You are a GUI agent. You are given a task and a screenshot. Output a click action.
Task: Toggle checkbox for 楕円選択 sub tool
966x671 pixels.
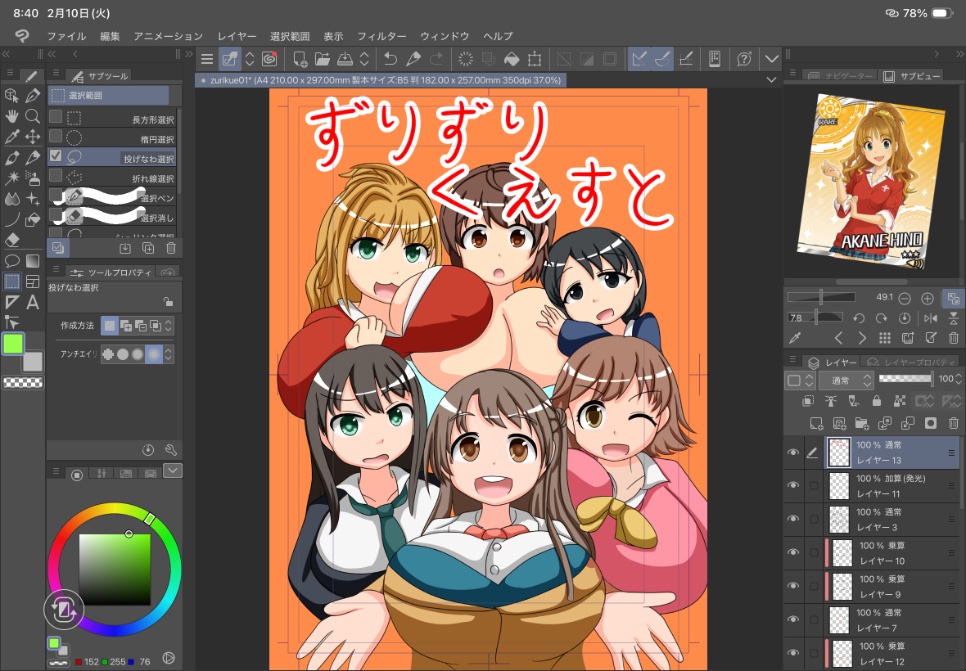coord(55,136)
